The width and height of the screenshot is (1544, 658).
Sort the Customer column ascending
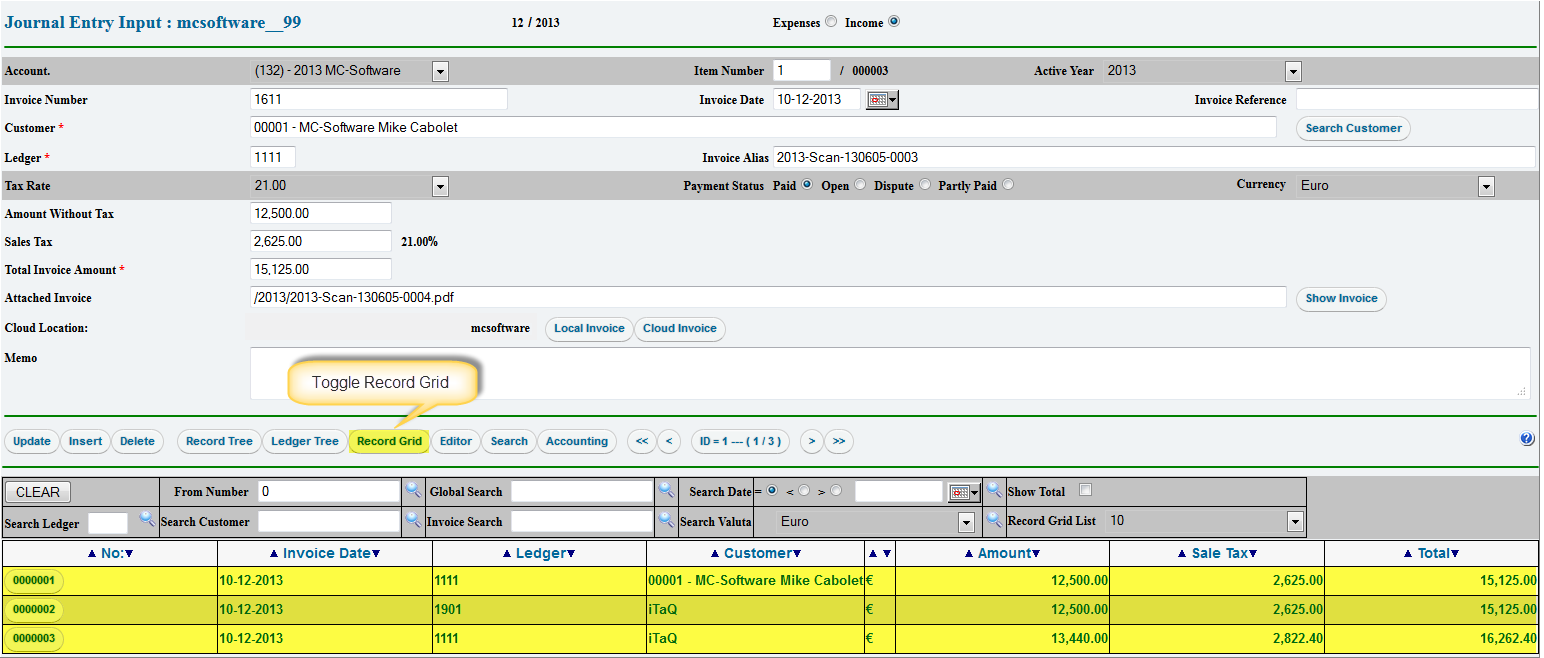[x=715, y=554]
